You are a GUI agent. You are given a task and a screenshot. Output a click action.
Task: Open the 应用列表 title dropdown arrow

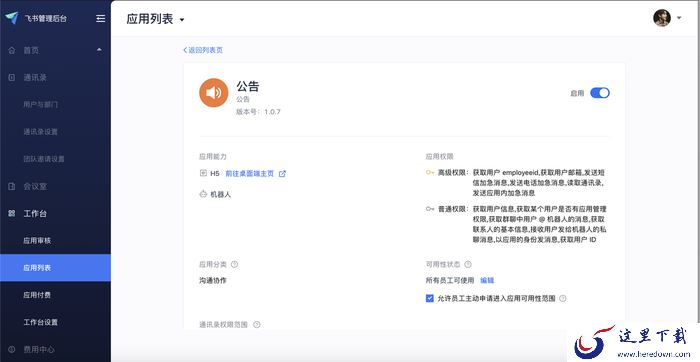(182, 20)
